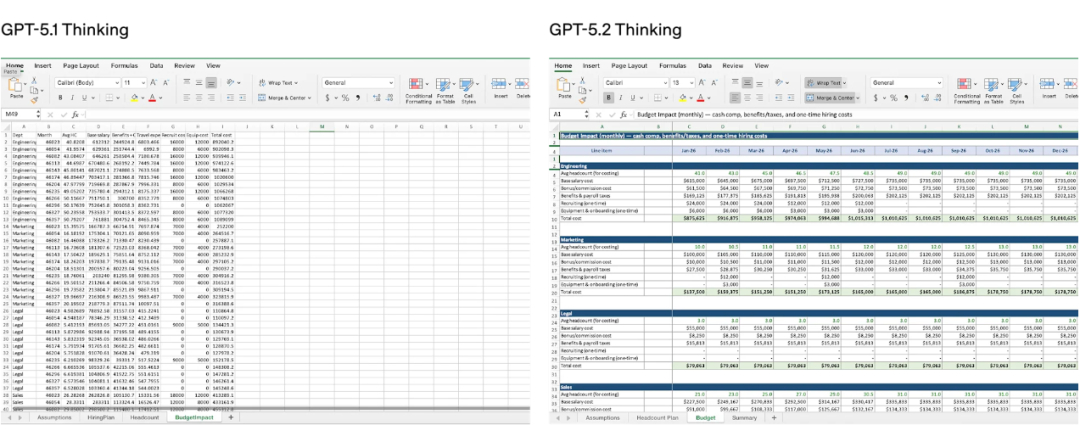Click the Format Painter brush in the right window

click(583, 100)
